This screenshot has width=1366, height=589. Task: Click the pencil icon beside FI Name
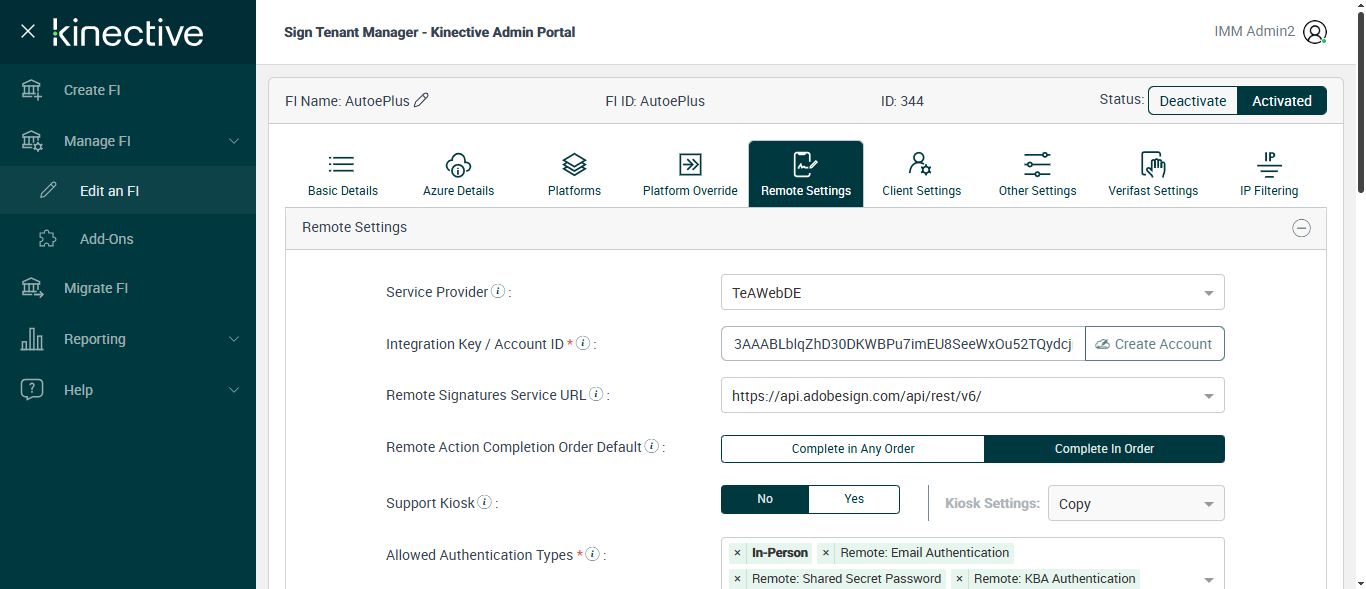[421, 100]
